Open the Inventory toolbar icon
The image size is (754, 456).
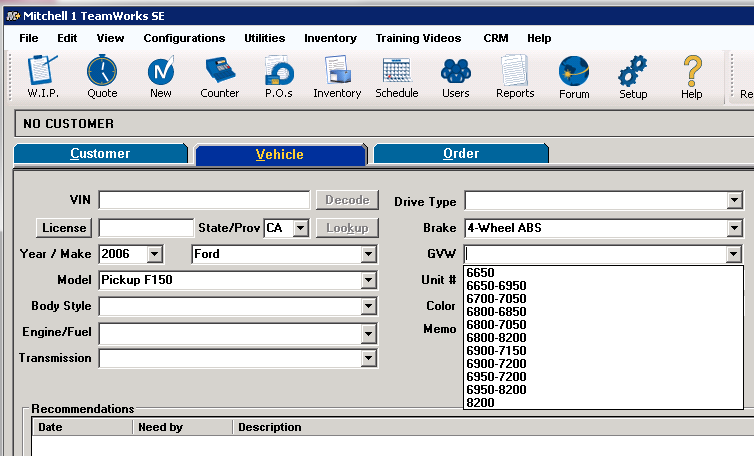click(337, 76)
